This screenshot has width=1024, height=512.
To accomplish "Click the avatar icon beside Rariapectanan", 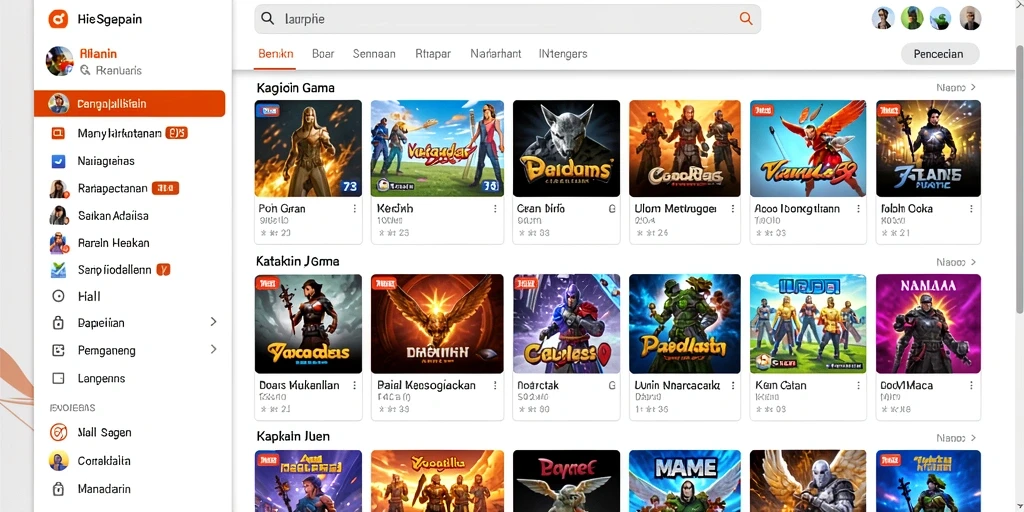I will (58, 189).
